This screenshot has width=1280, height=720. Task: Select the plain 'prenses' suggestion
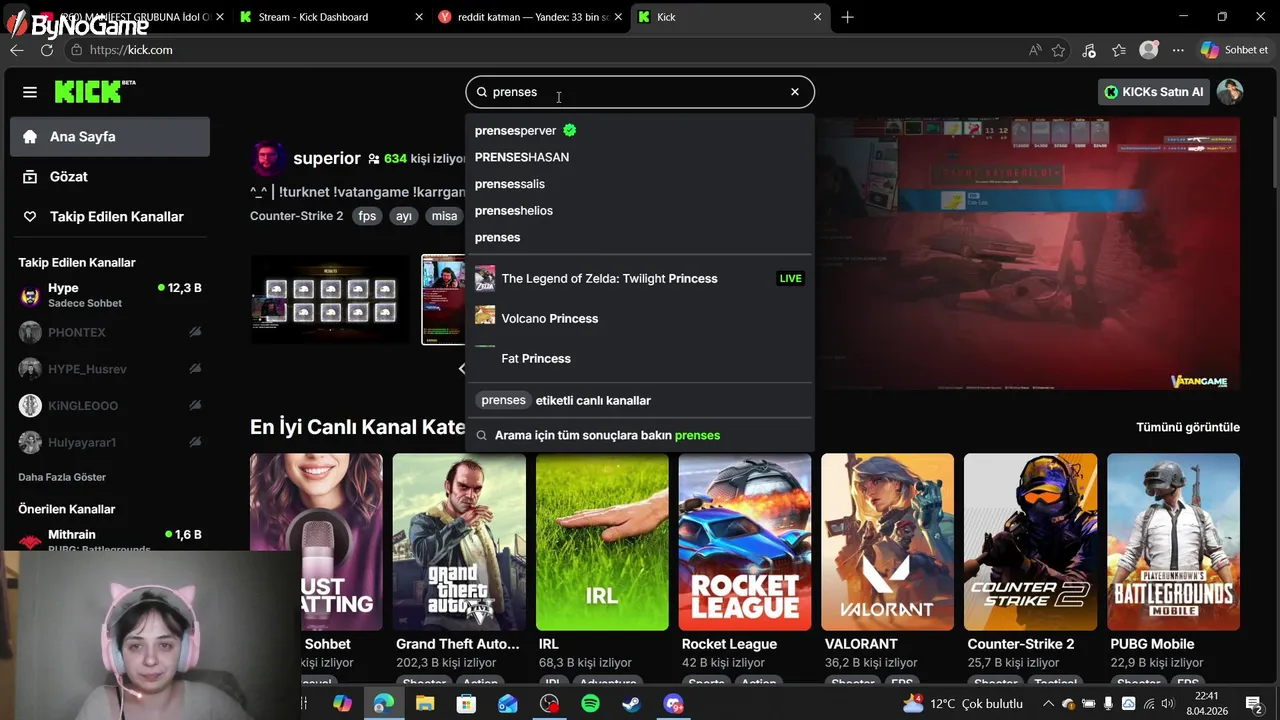(639, 238)
